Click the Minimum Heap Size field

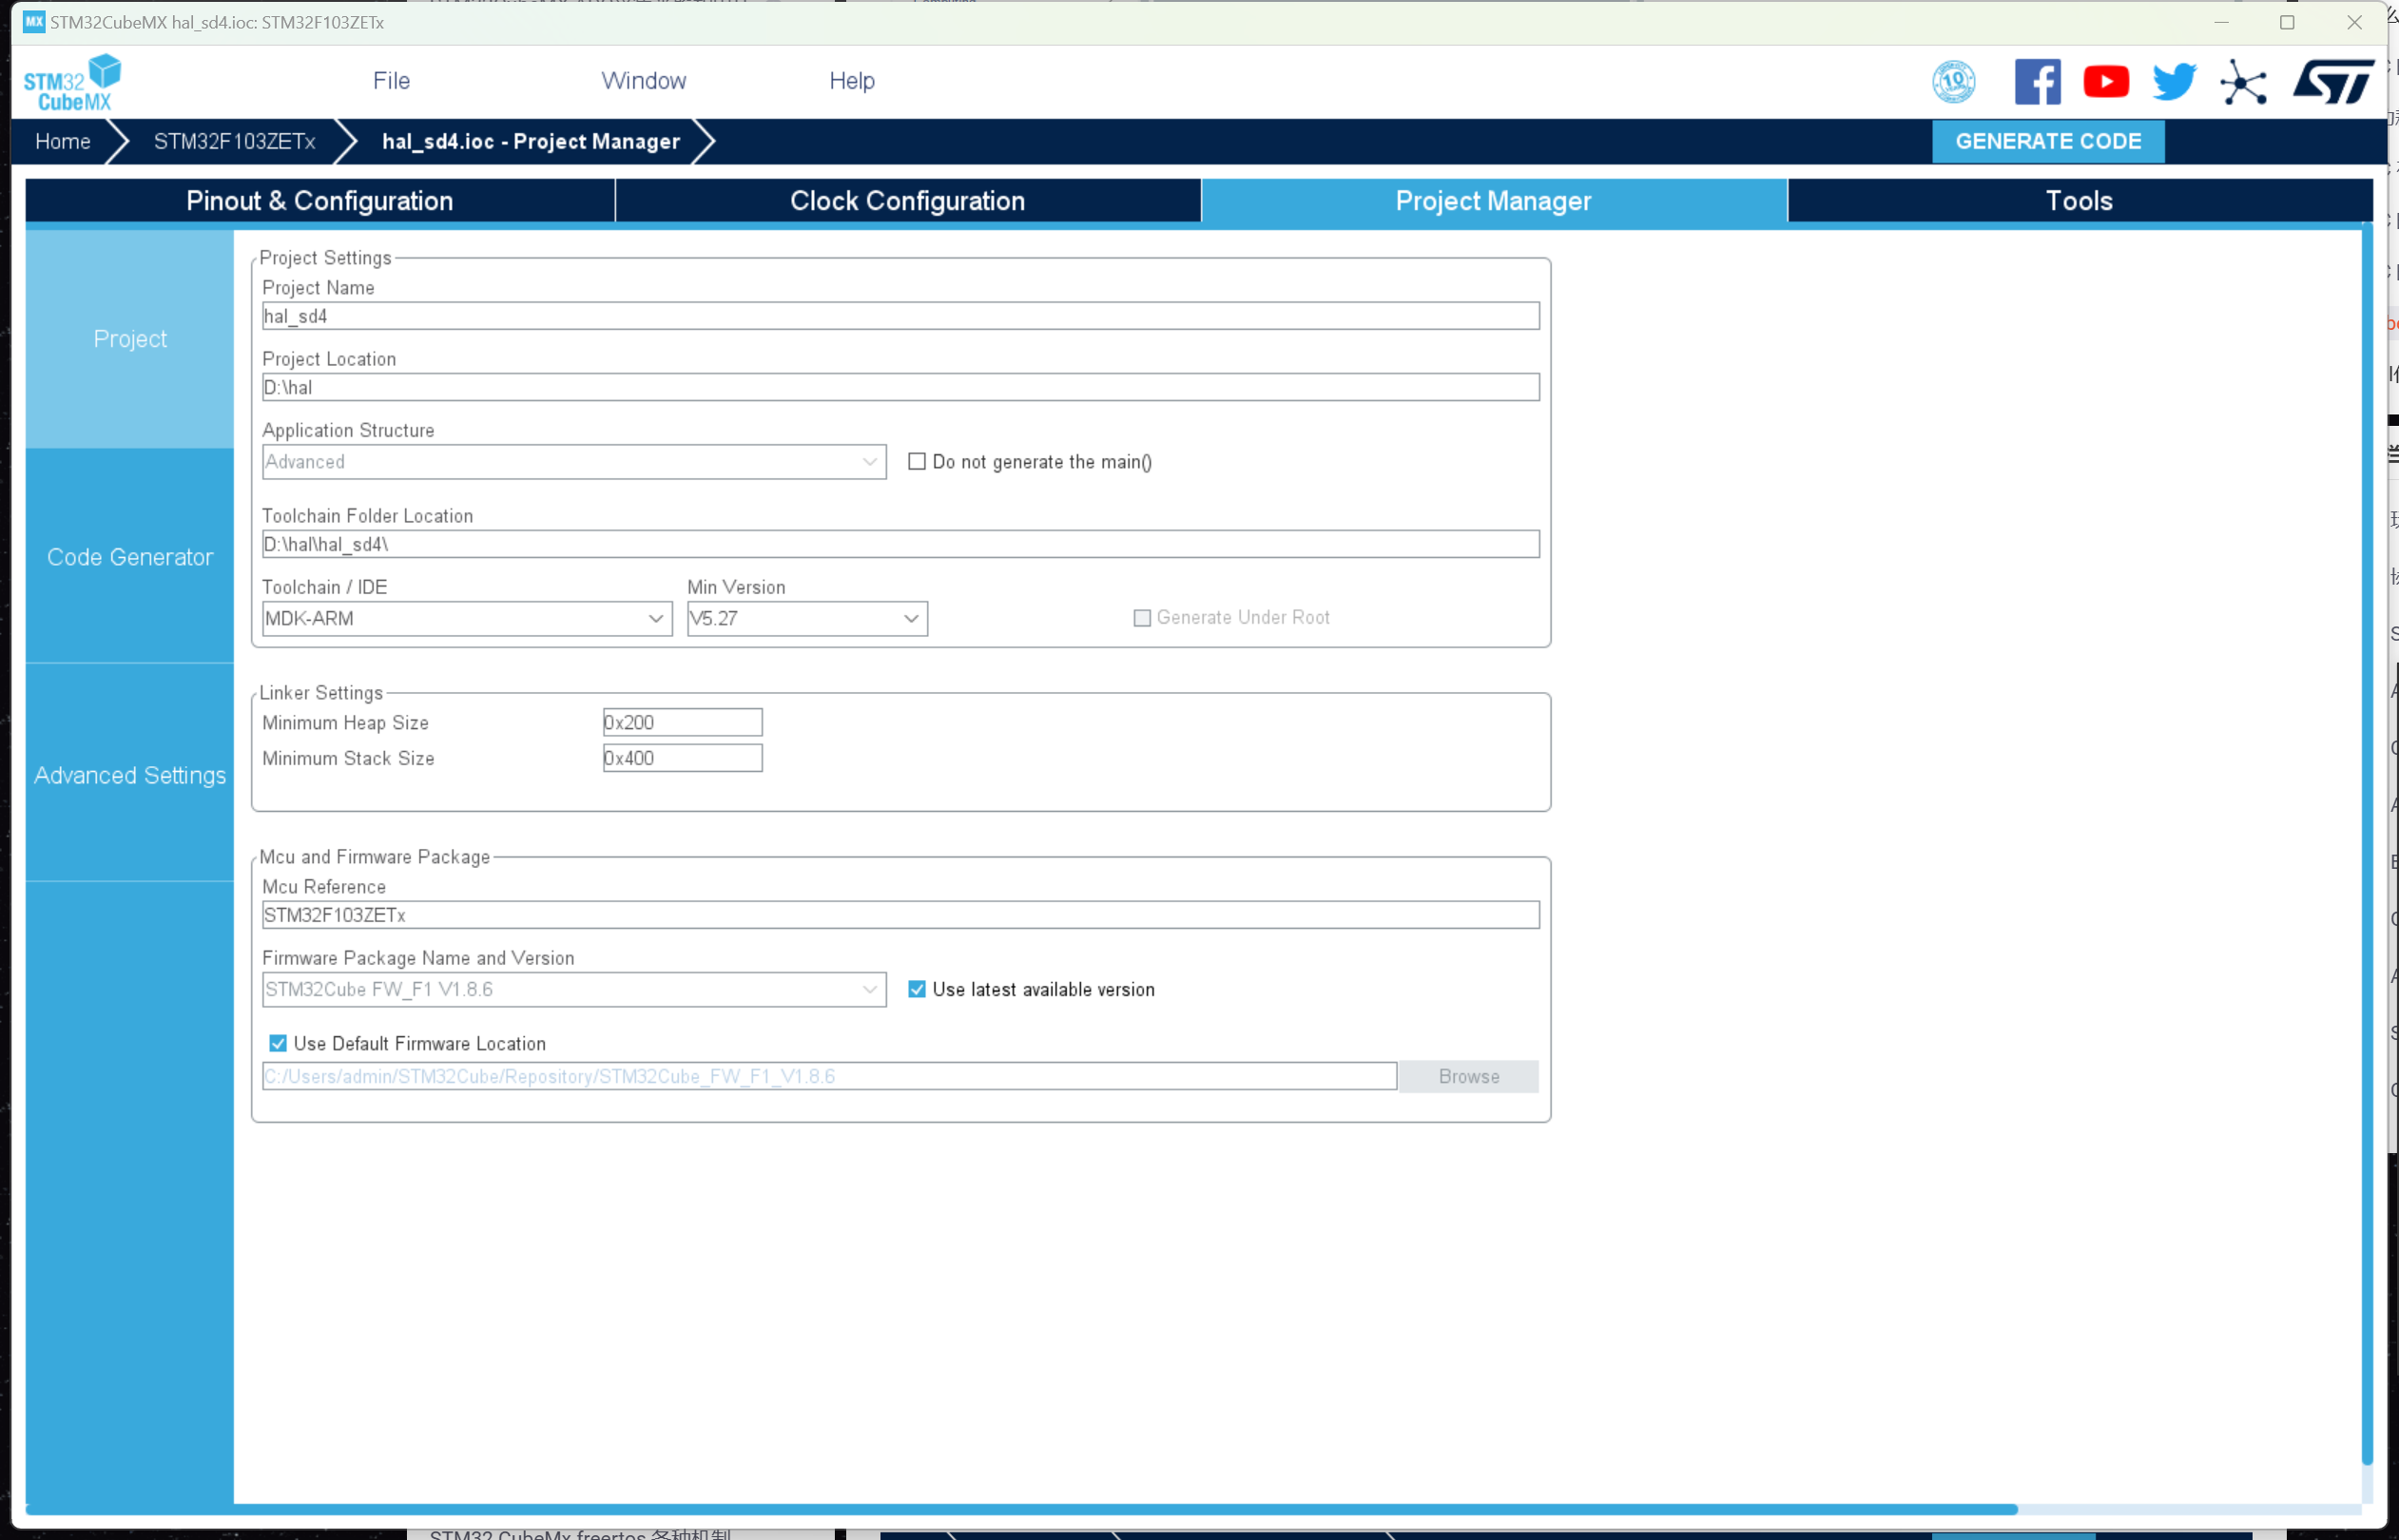pos(682,722)
